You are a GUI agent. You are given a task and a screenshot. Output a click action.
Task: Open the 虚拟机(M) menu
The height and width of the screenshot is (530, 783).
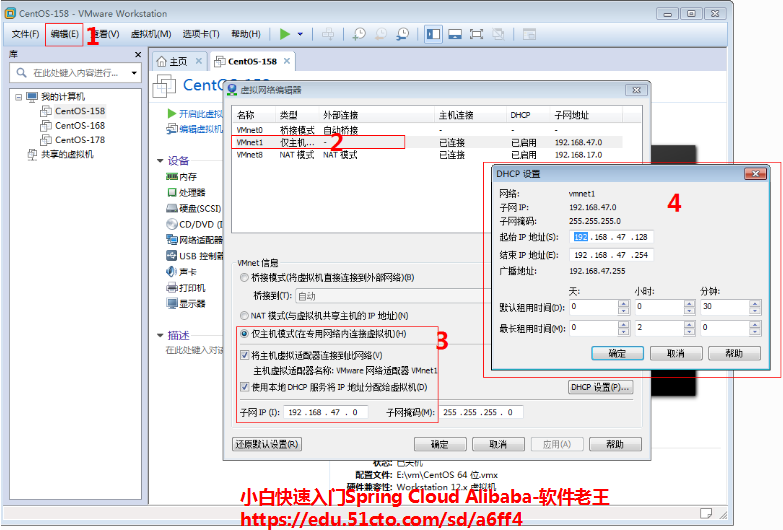151,34
